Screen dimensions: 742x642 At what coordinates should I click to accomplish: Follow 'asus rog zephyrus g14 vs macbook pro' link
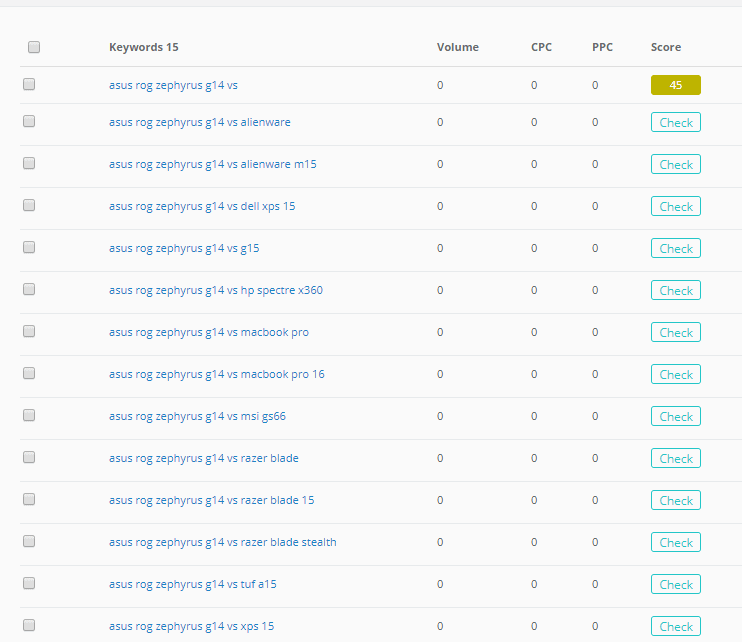click(x=209, y=332)
